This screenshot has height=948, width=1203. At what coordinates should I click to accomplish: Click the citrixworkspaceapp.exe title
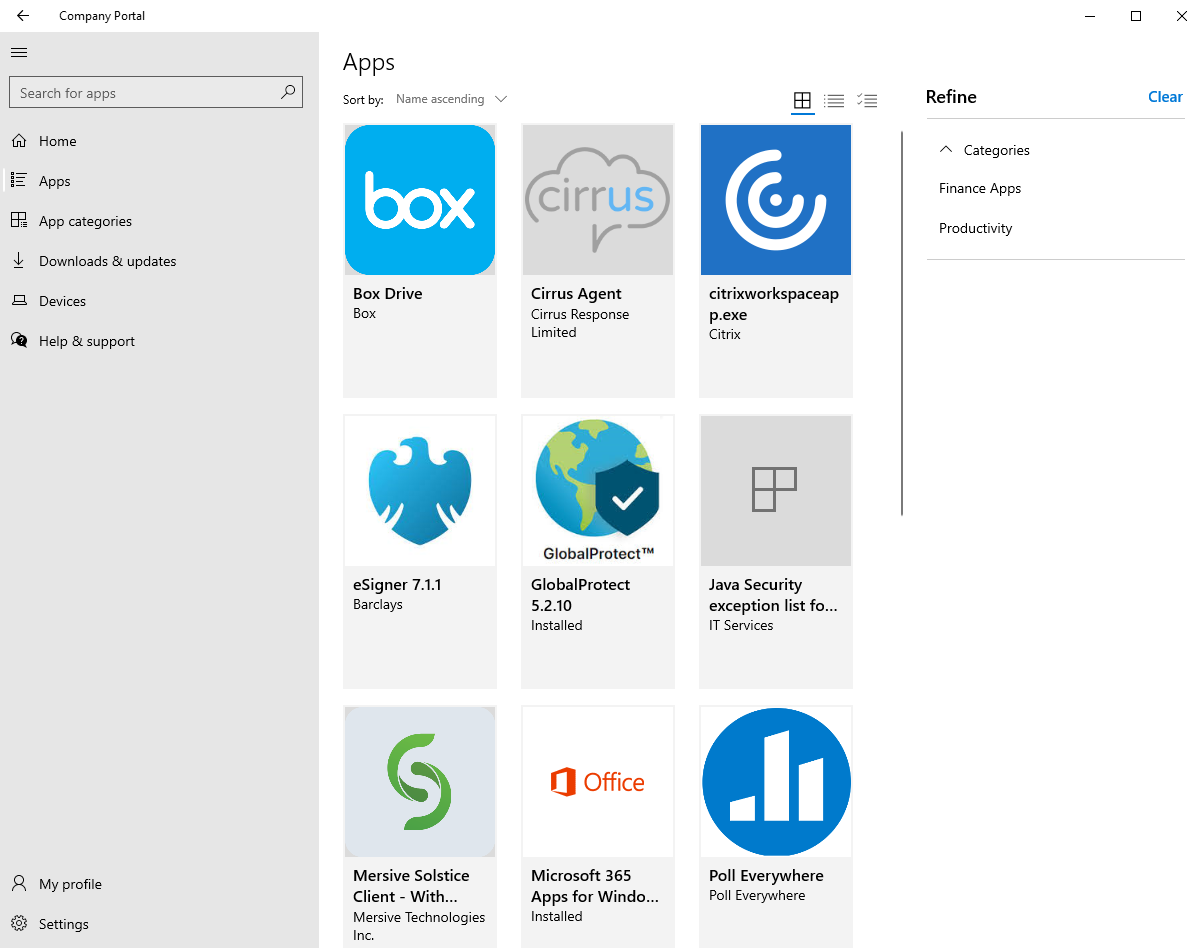(x=774, y=304)
